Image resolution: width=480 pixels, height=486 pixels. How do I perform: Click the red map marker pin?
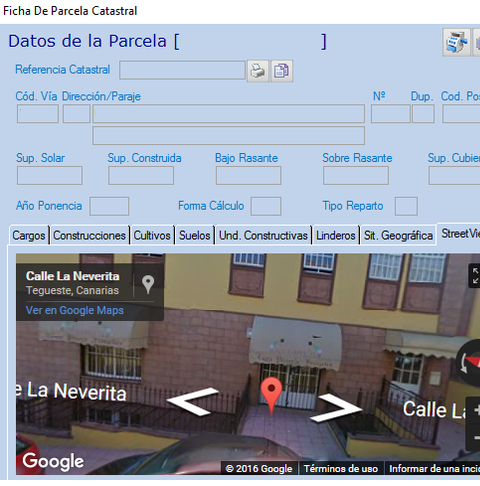point(271,396)
